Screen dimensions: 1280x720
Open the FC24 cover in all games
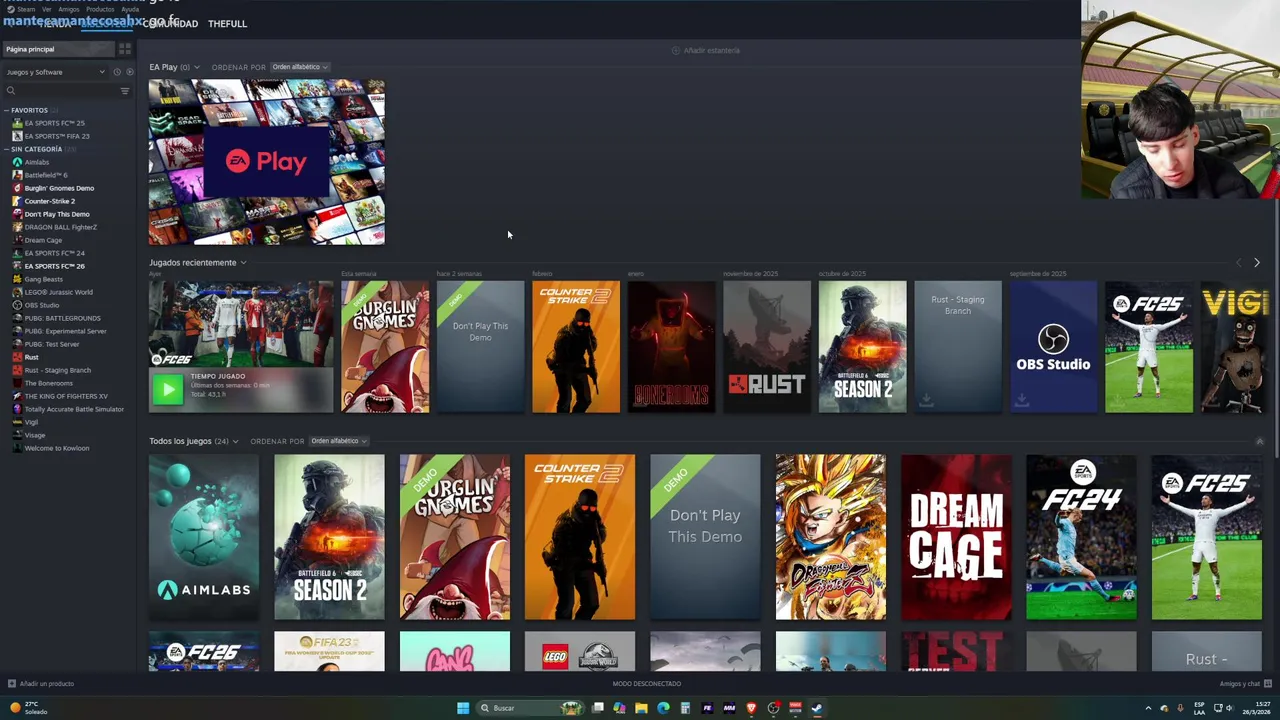pyautogui.click(x=1081, y=537)
